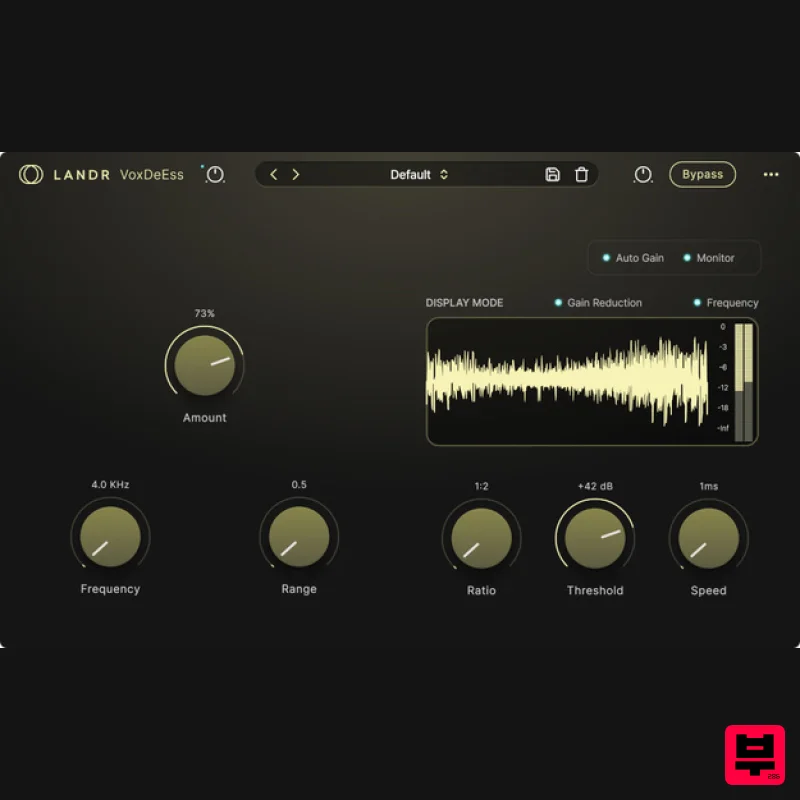Click the Frequency knob

(110, 537)
